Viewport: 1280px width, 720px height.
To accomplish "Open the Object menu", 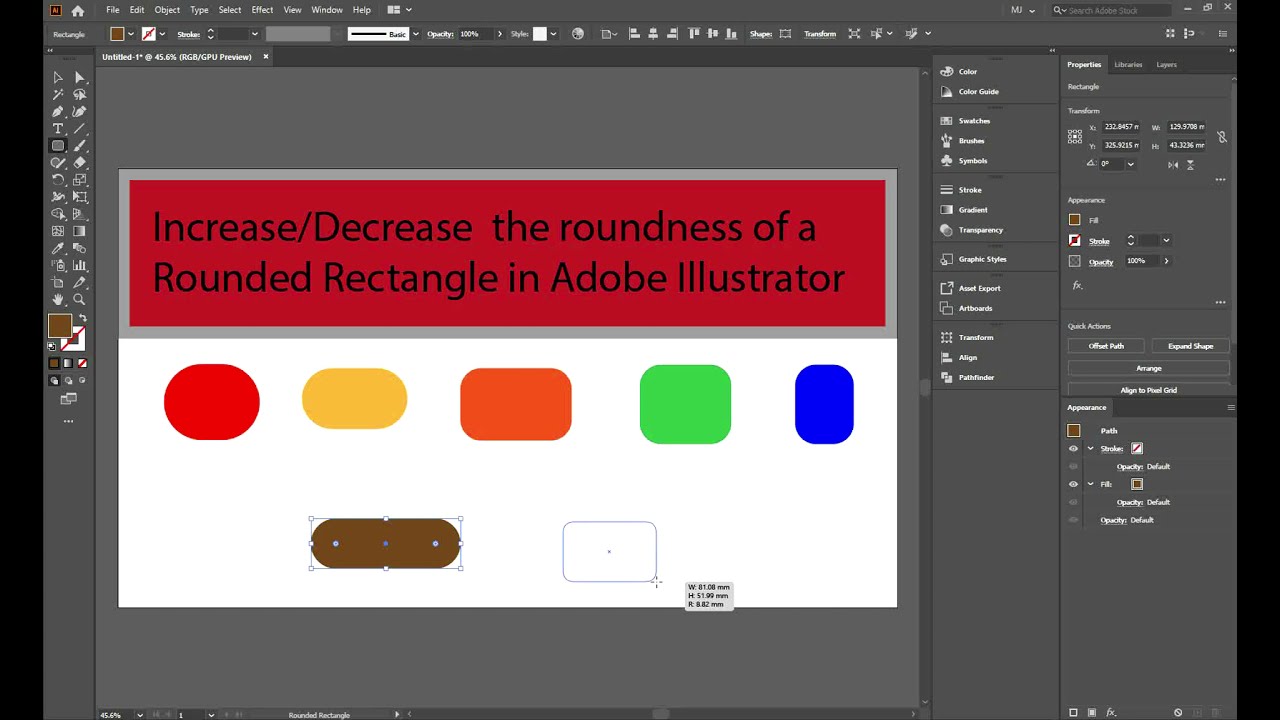I will pos(167,10).
